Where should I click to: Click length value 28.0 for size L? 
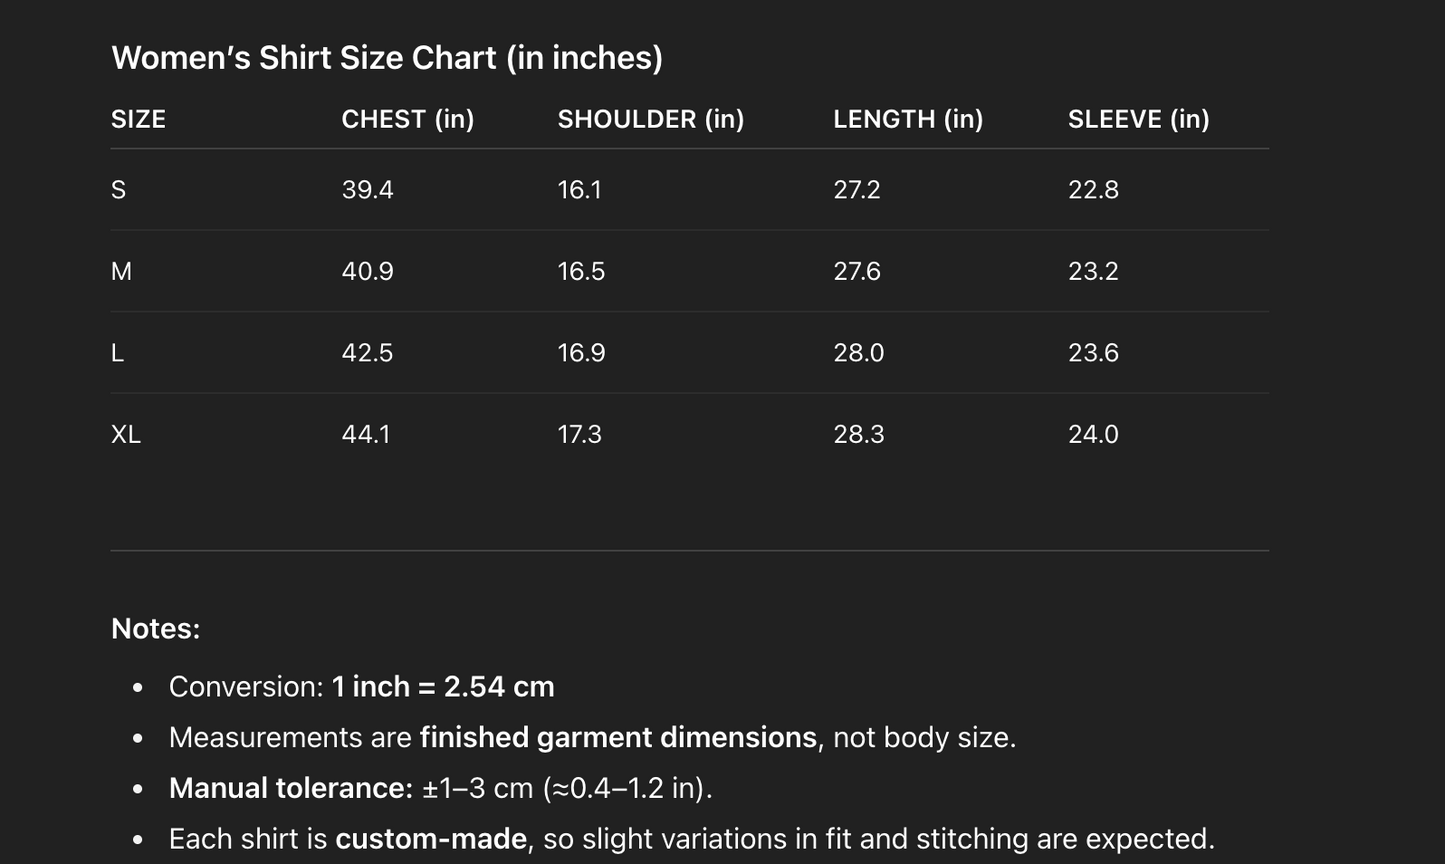[858, 353]
